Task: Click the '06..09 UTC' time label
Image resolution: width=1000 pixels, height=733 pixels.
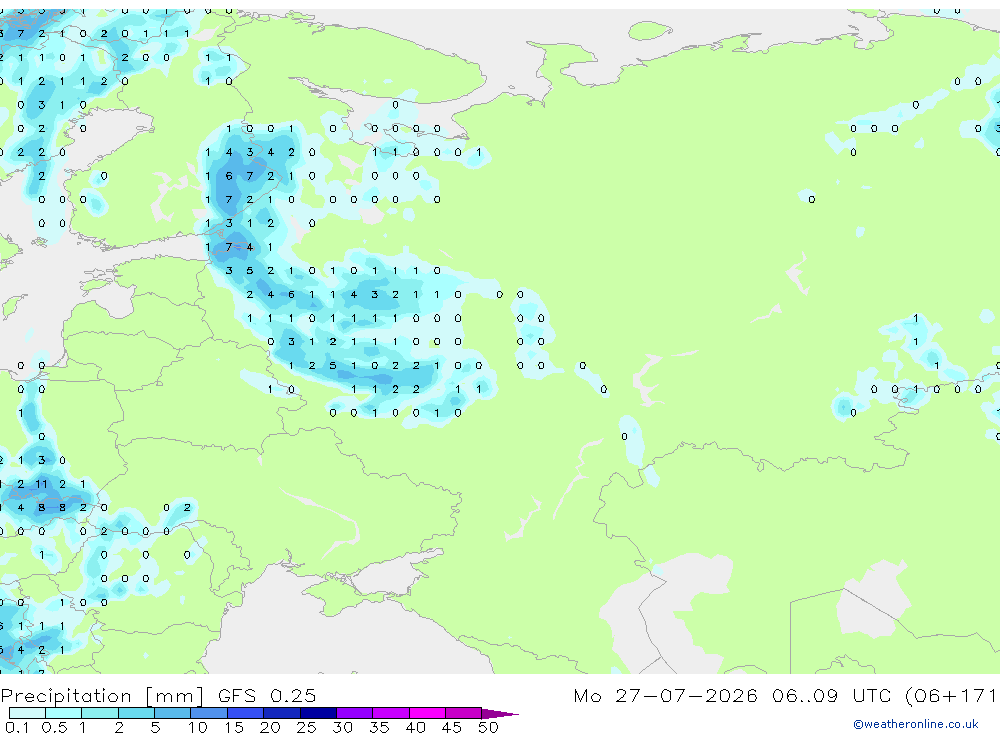Action: click(x=832, y=695)
